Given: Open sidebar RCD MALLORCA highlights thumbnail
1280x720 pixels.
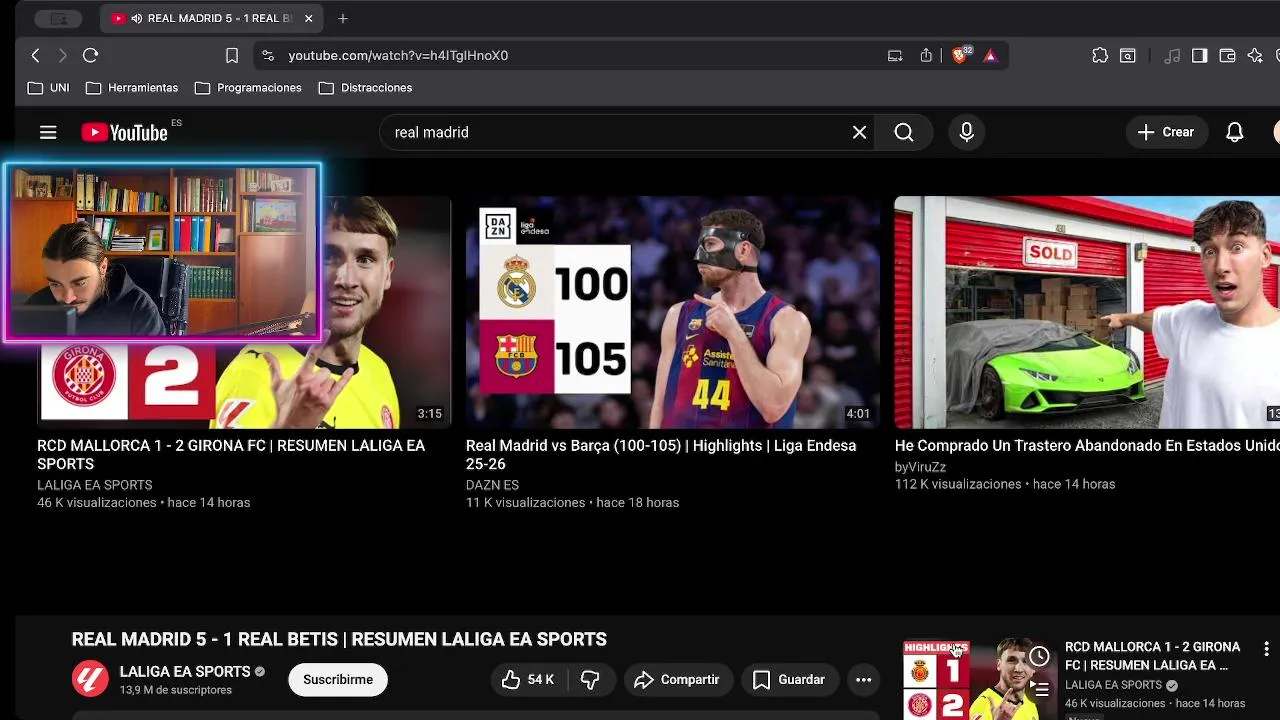Looking at the screenshot, I should (979, 680).
